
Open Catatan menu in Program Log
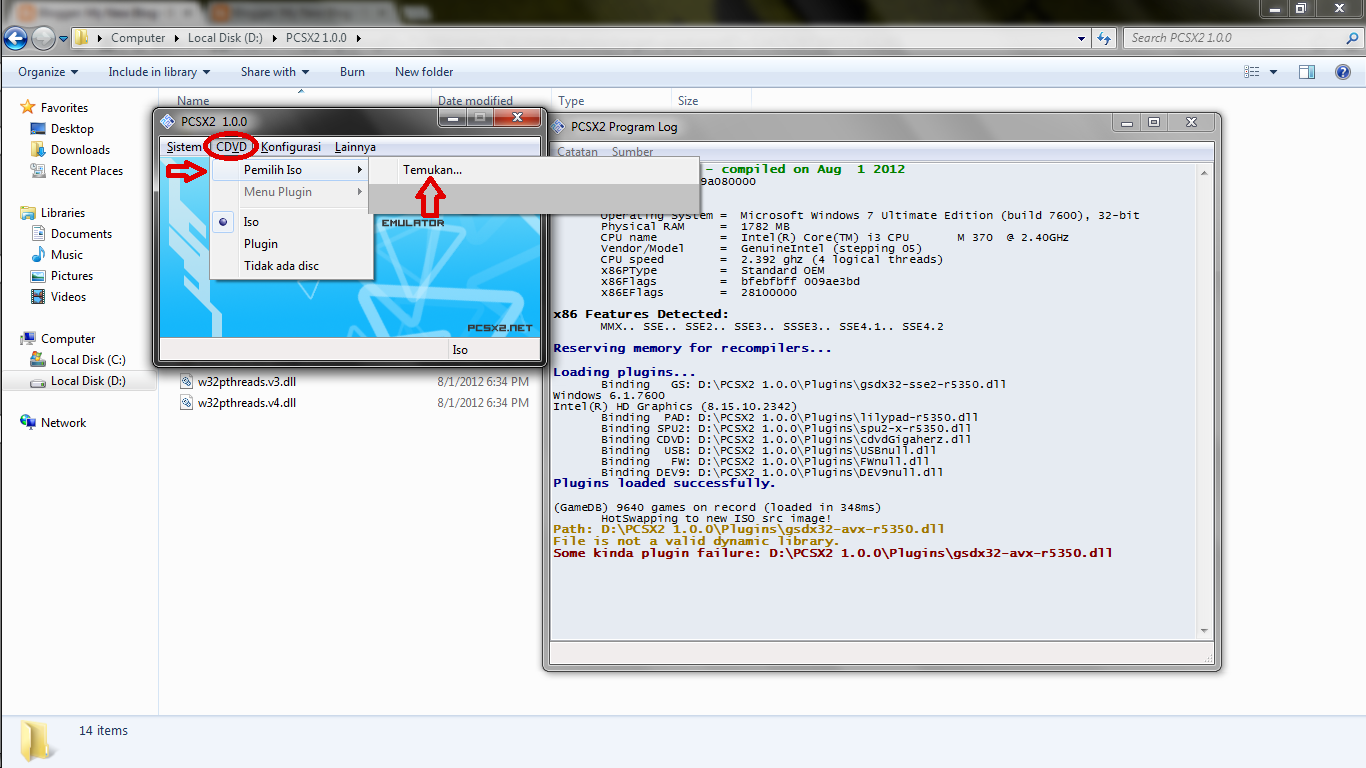[577, 152]
